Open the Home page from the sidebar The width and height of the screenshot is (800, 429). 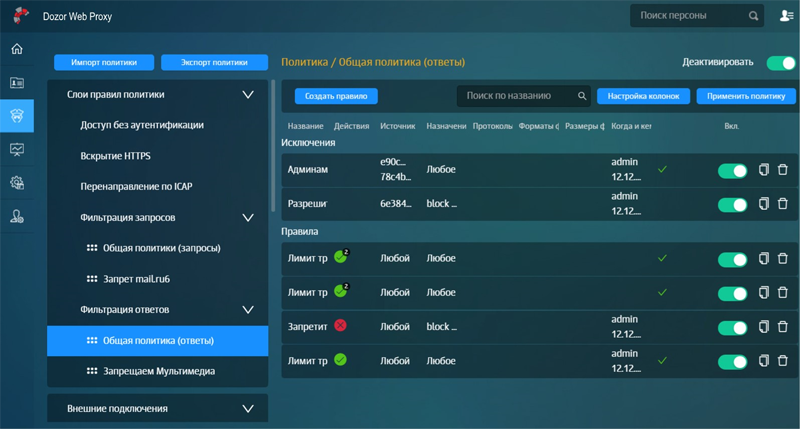(x=17, y=49)
